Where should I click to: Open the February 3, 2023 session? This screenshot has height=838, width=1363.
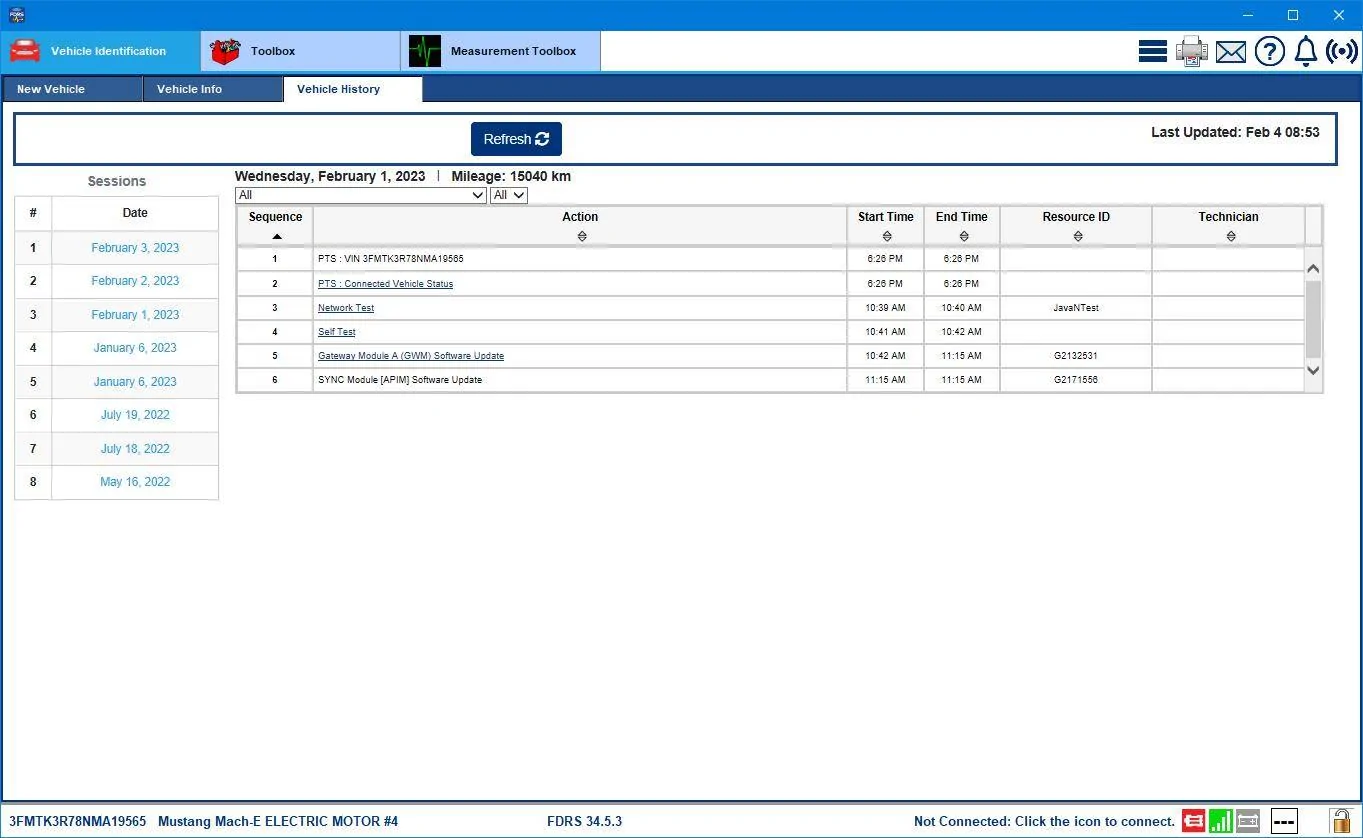(x=135, y=248)
